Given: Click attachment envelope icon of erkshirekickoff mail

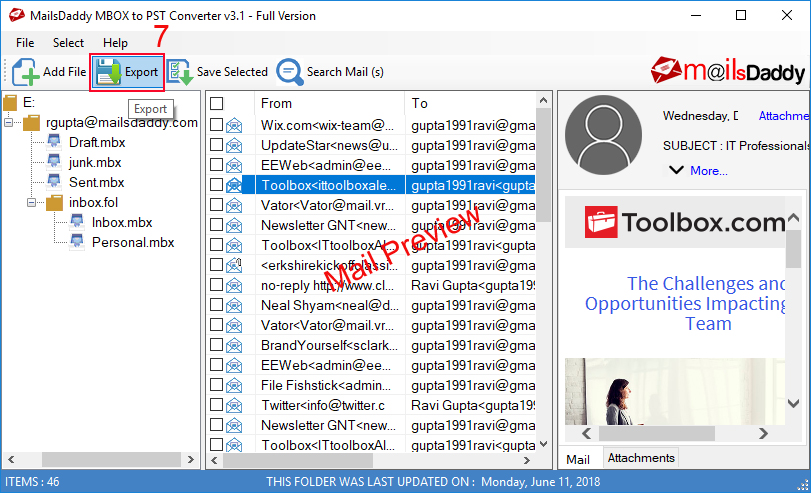Looking at the screenshot, I should pyautogui.click(x=234, y=265).
